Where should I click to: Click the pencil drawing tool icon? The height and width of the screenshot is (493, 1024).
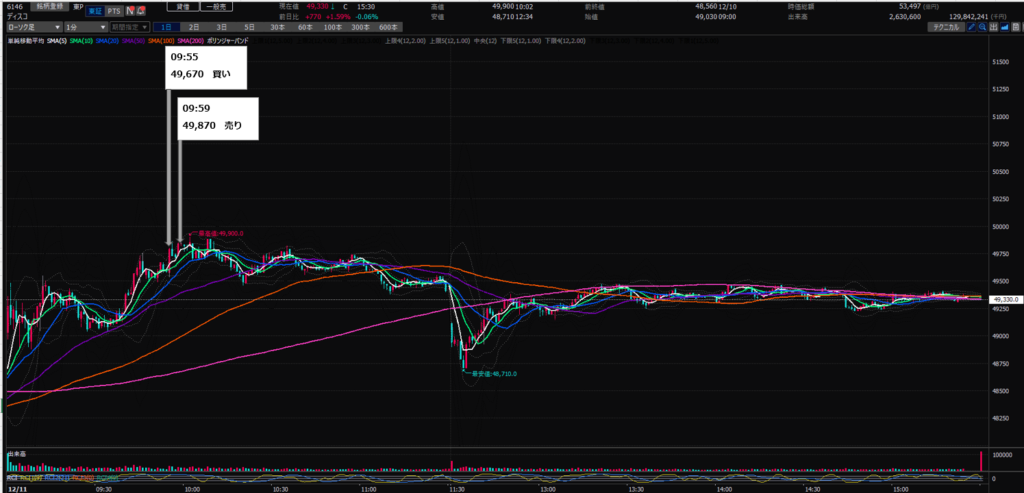[x=969, y=27]
